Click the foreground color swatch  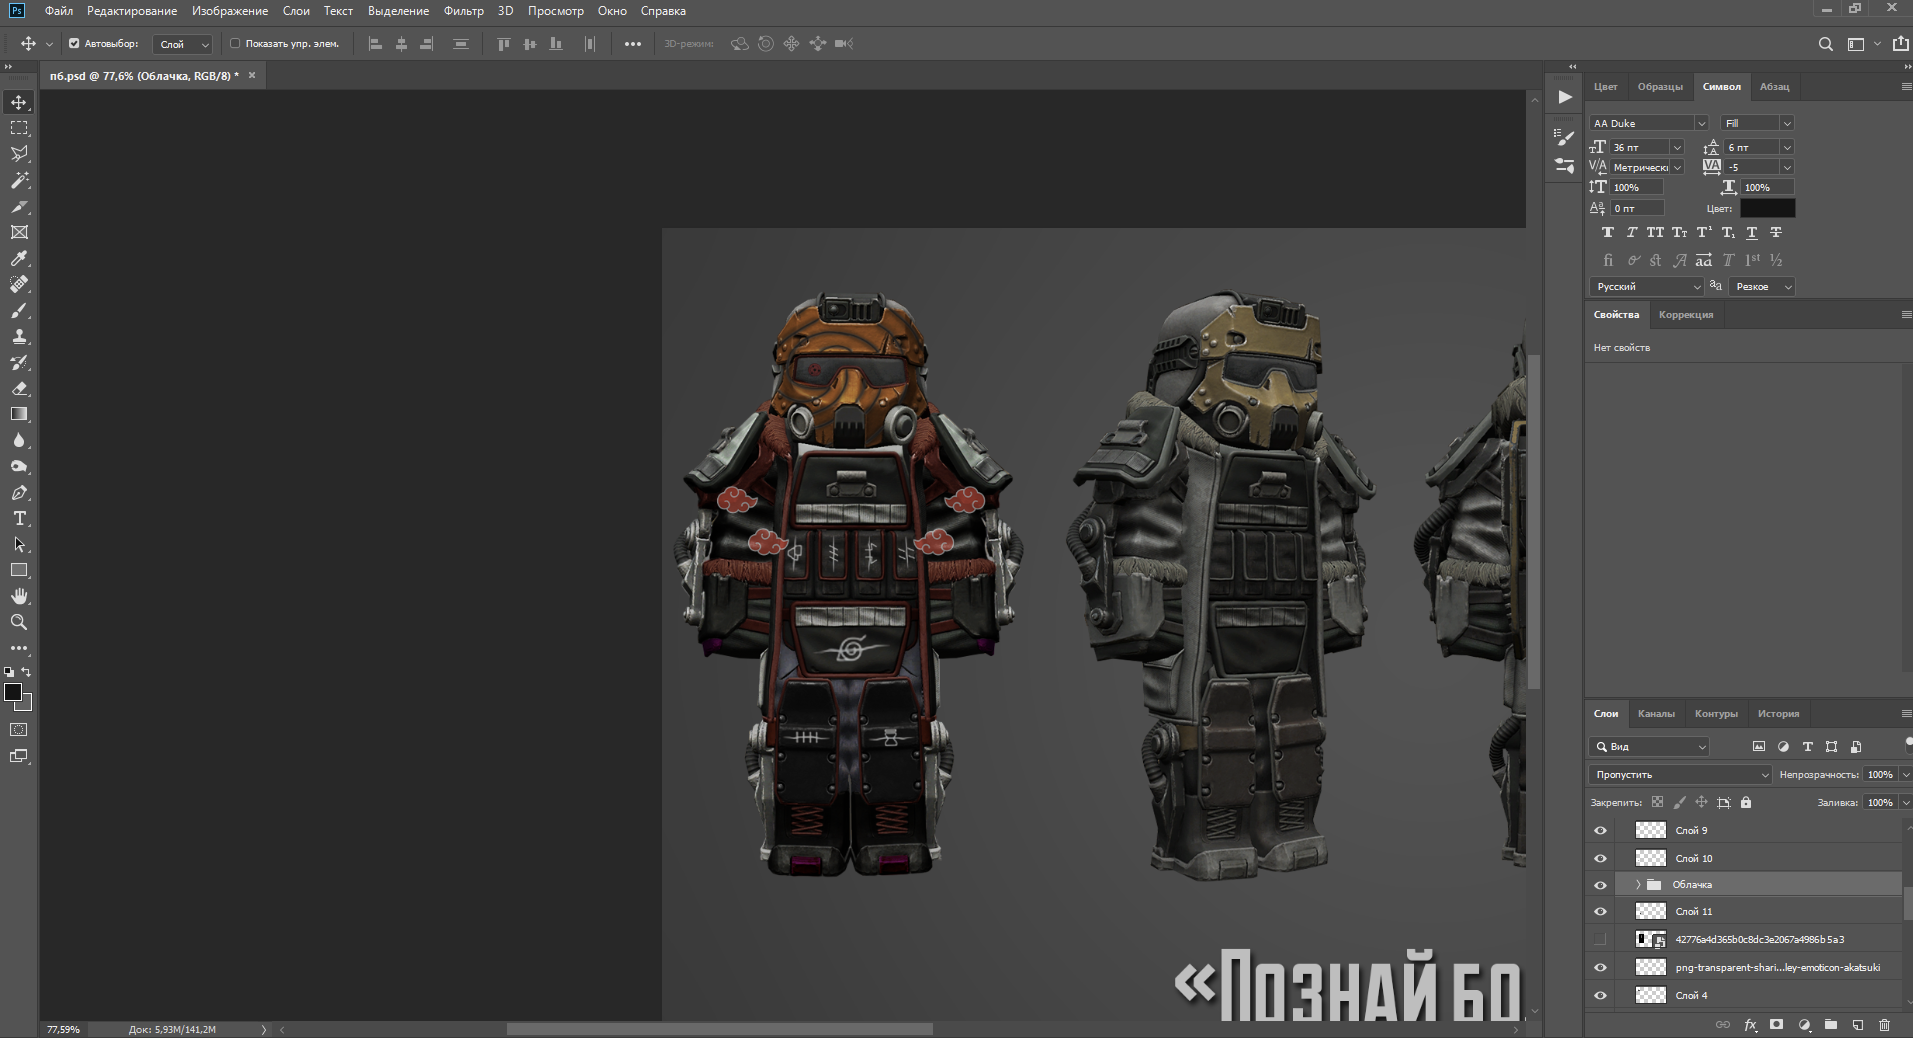(x=13, y=692)
